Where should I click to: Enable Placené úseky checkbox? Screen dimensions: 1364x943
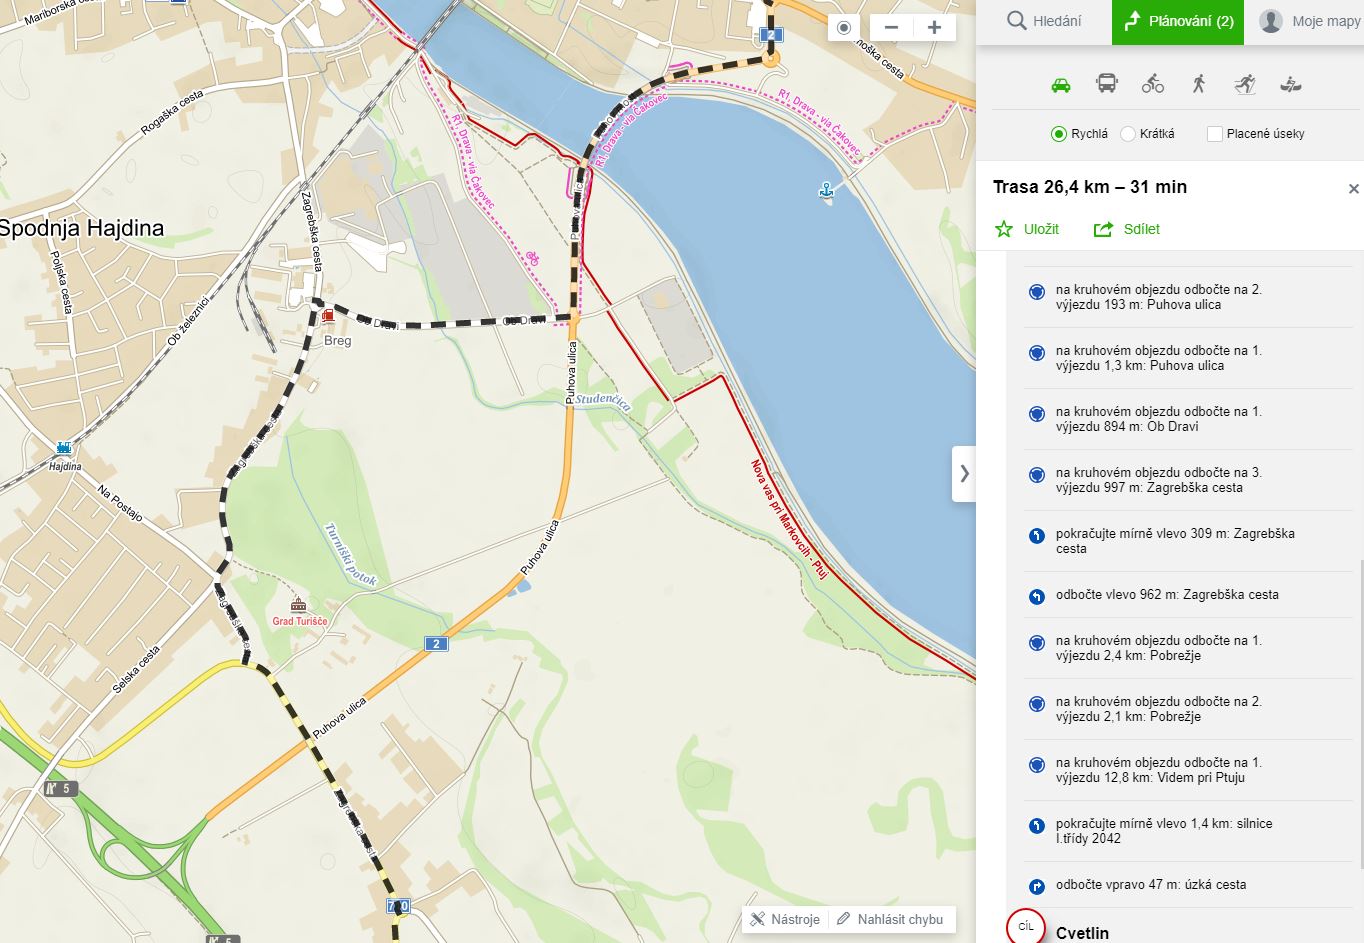pyautogui.click(x=1215, y=134)
